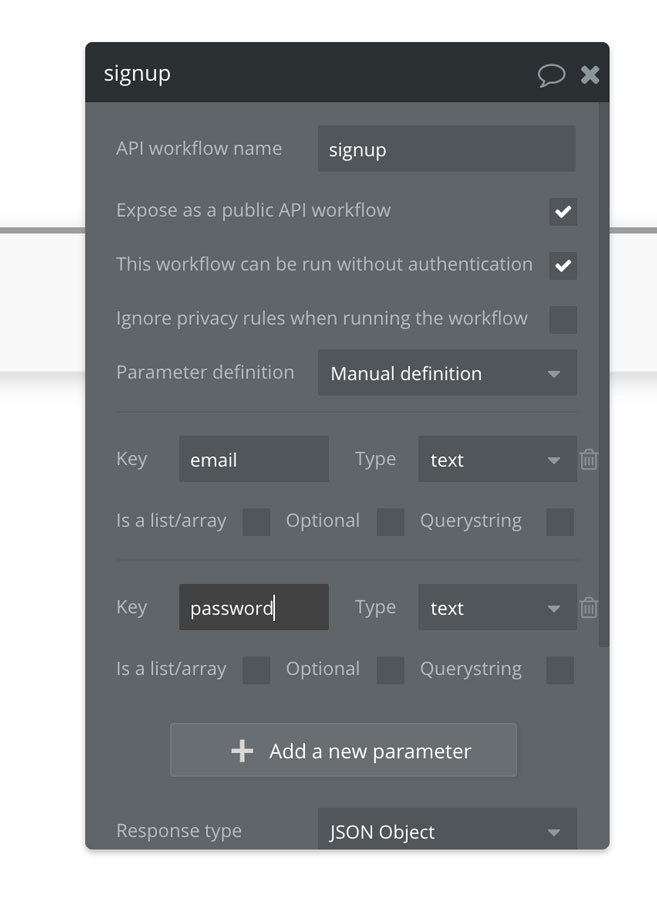Uncheck Expose as a public API workflow

point(563,212)
